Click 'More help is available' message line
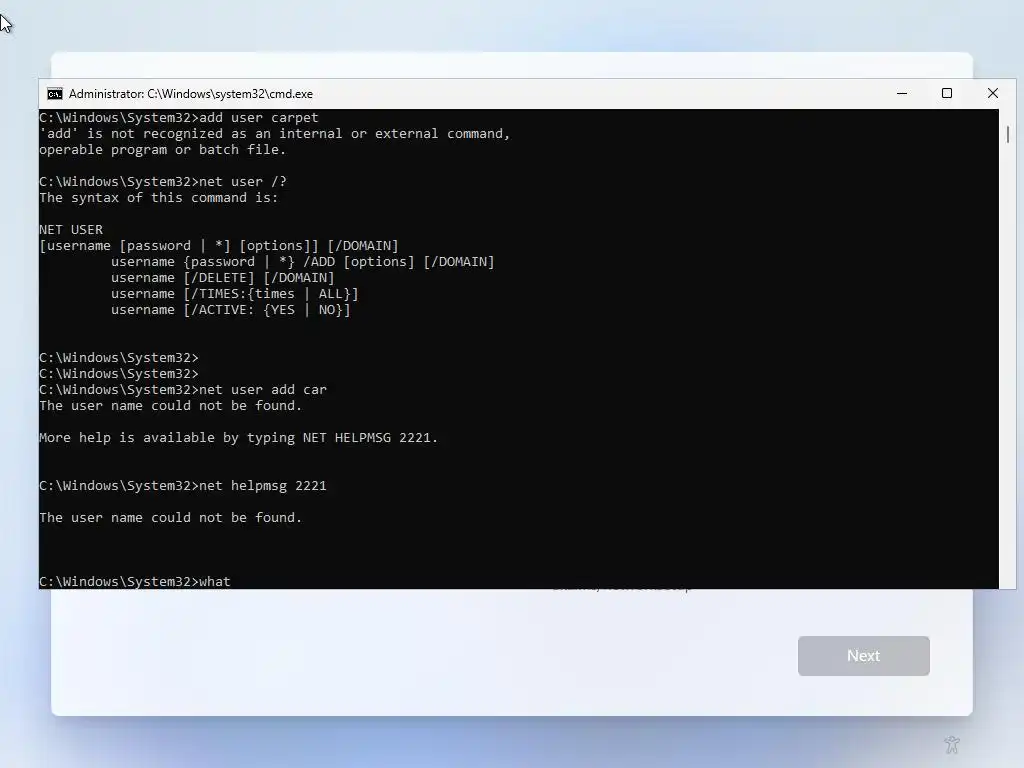Viewport: 1024px width, 768px height. point(238,438)
